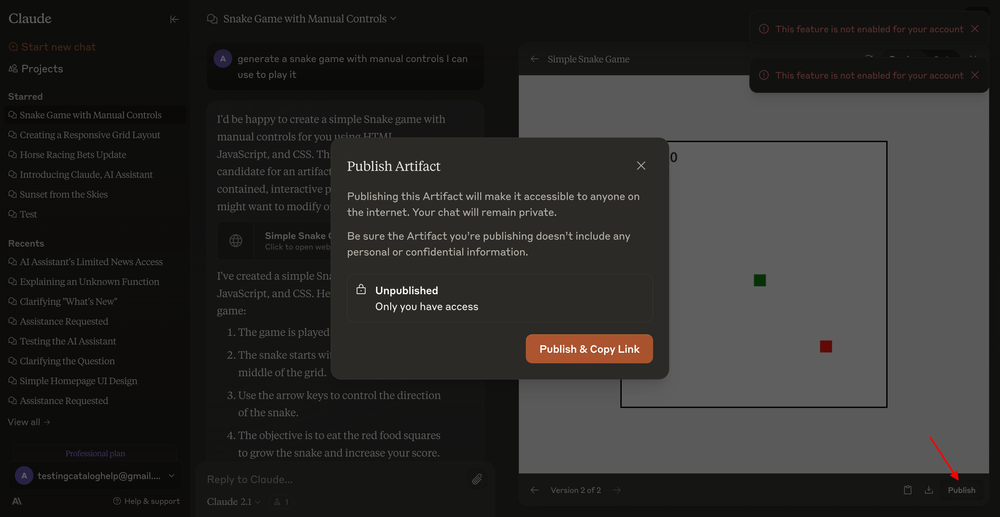Click the attach file paperclip icon

tap(477, 480)
